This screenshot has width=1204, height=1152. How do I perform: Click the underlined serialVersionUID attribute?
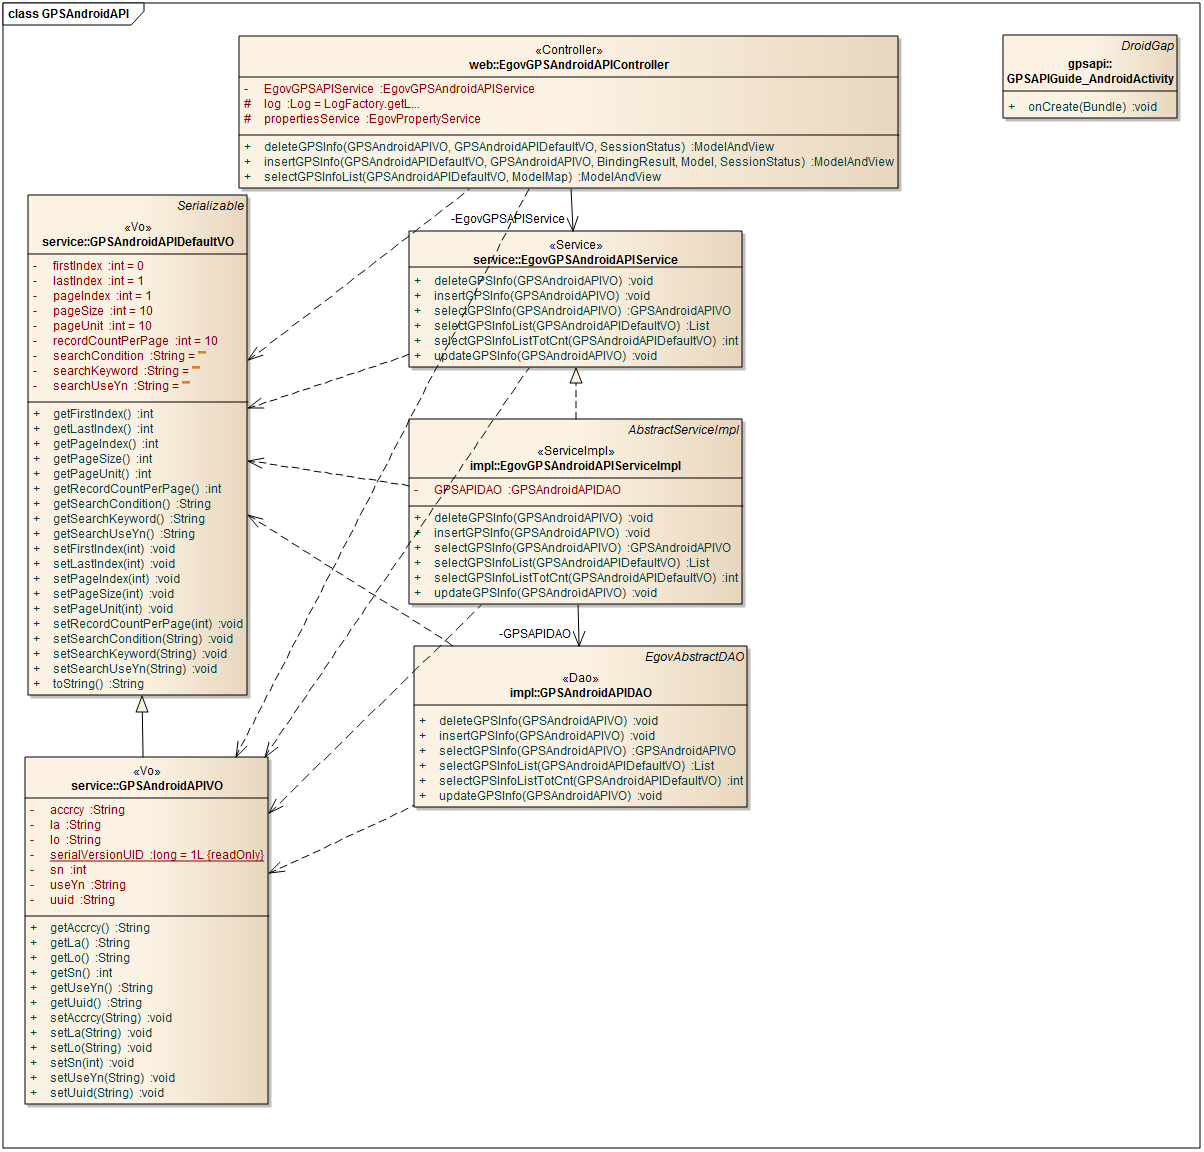pos(156,855)
